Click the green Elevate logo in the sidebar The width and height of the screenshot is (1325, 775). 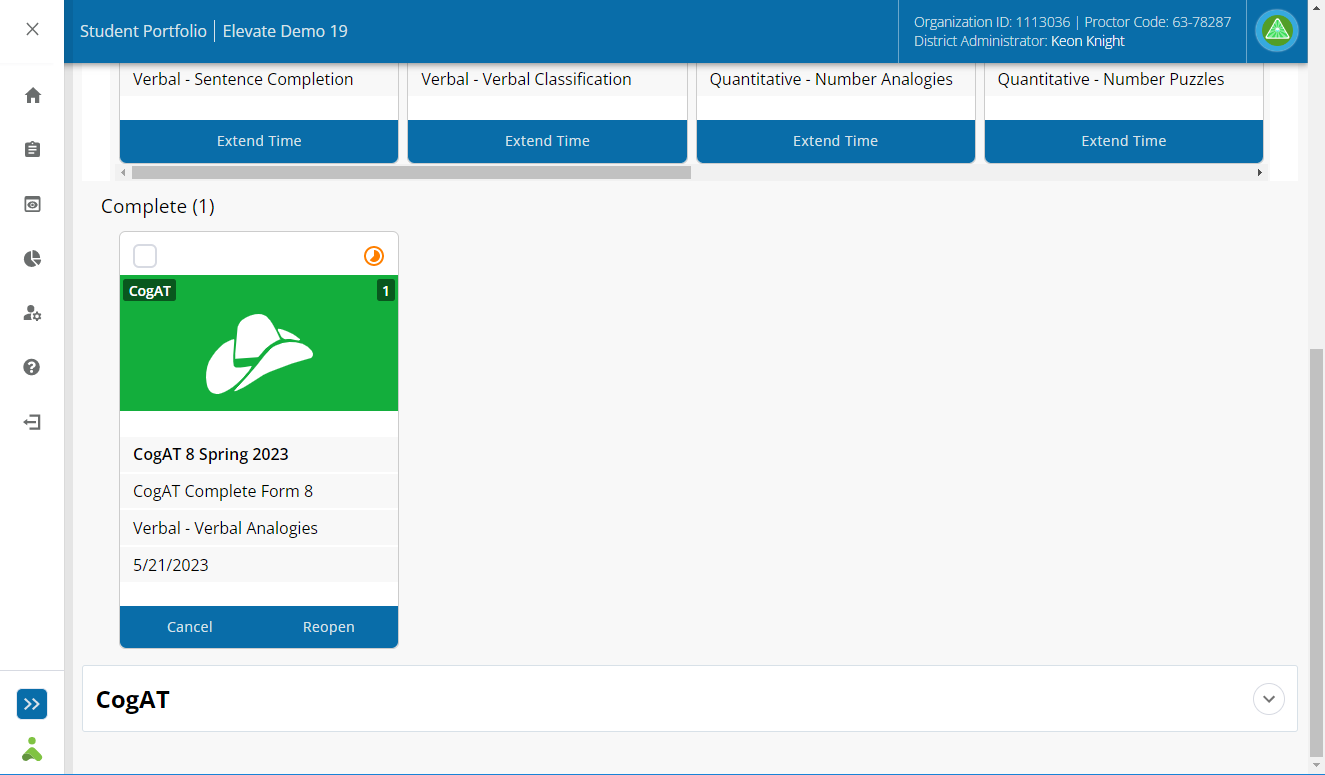pyautogui.click(x=32, y=749)
